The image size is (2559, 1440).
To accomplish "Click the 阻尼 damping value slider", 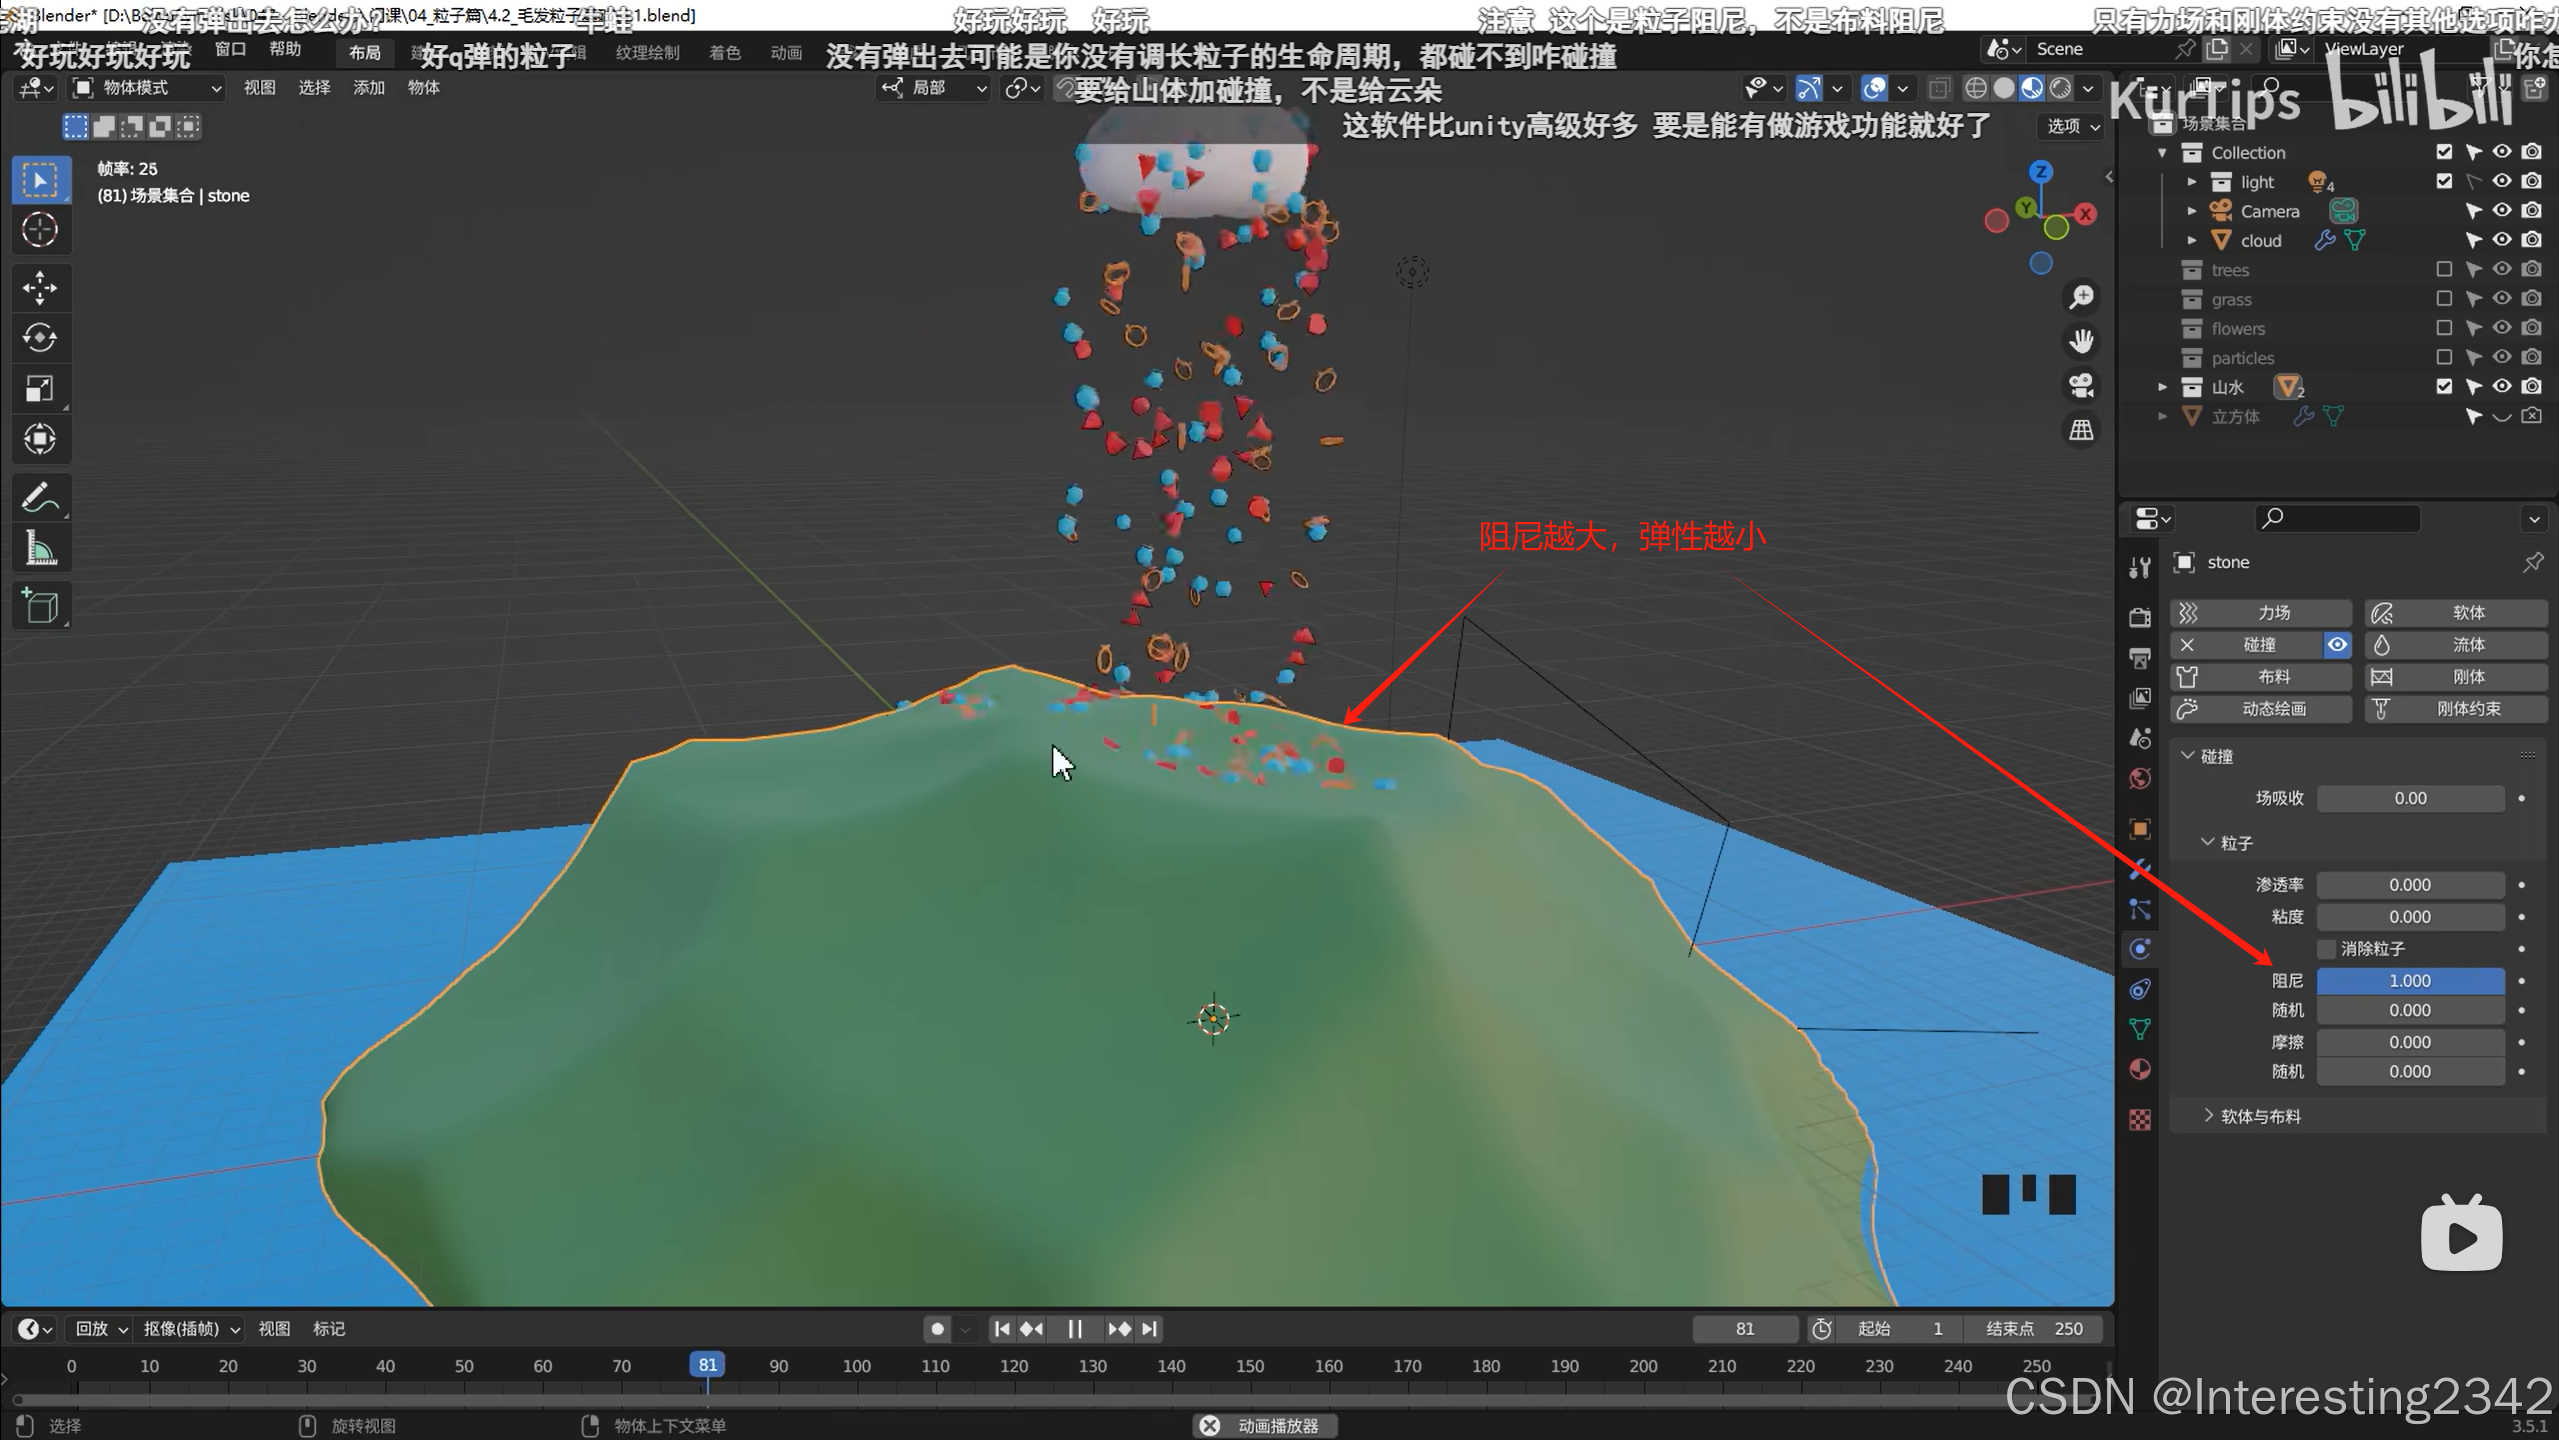I will point(2409,981).
